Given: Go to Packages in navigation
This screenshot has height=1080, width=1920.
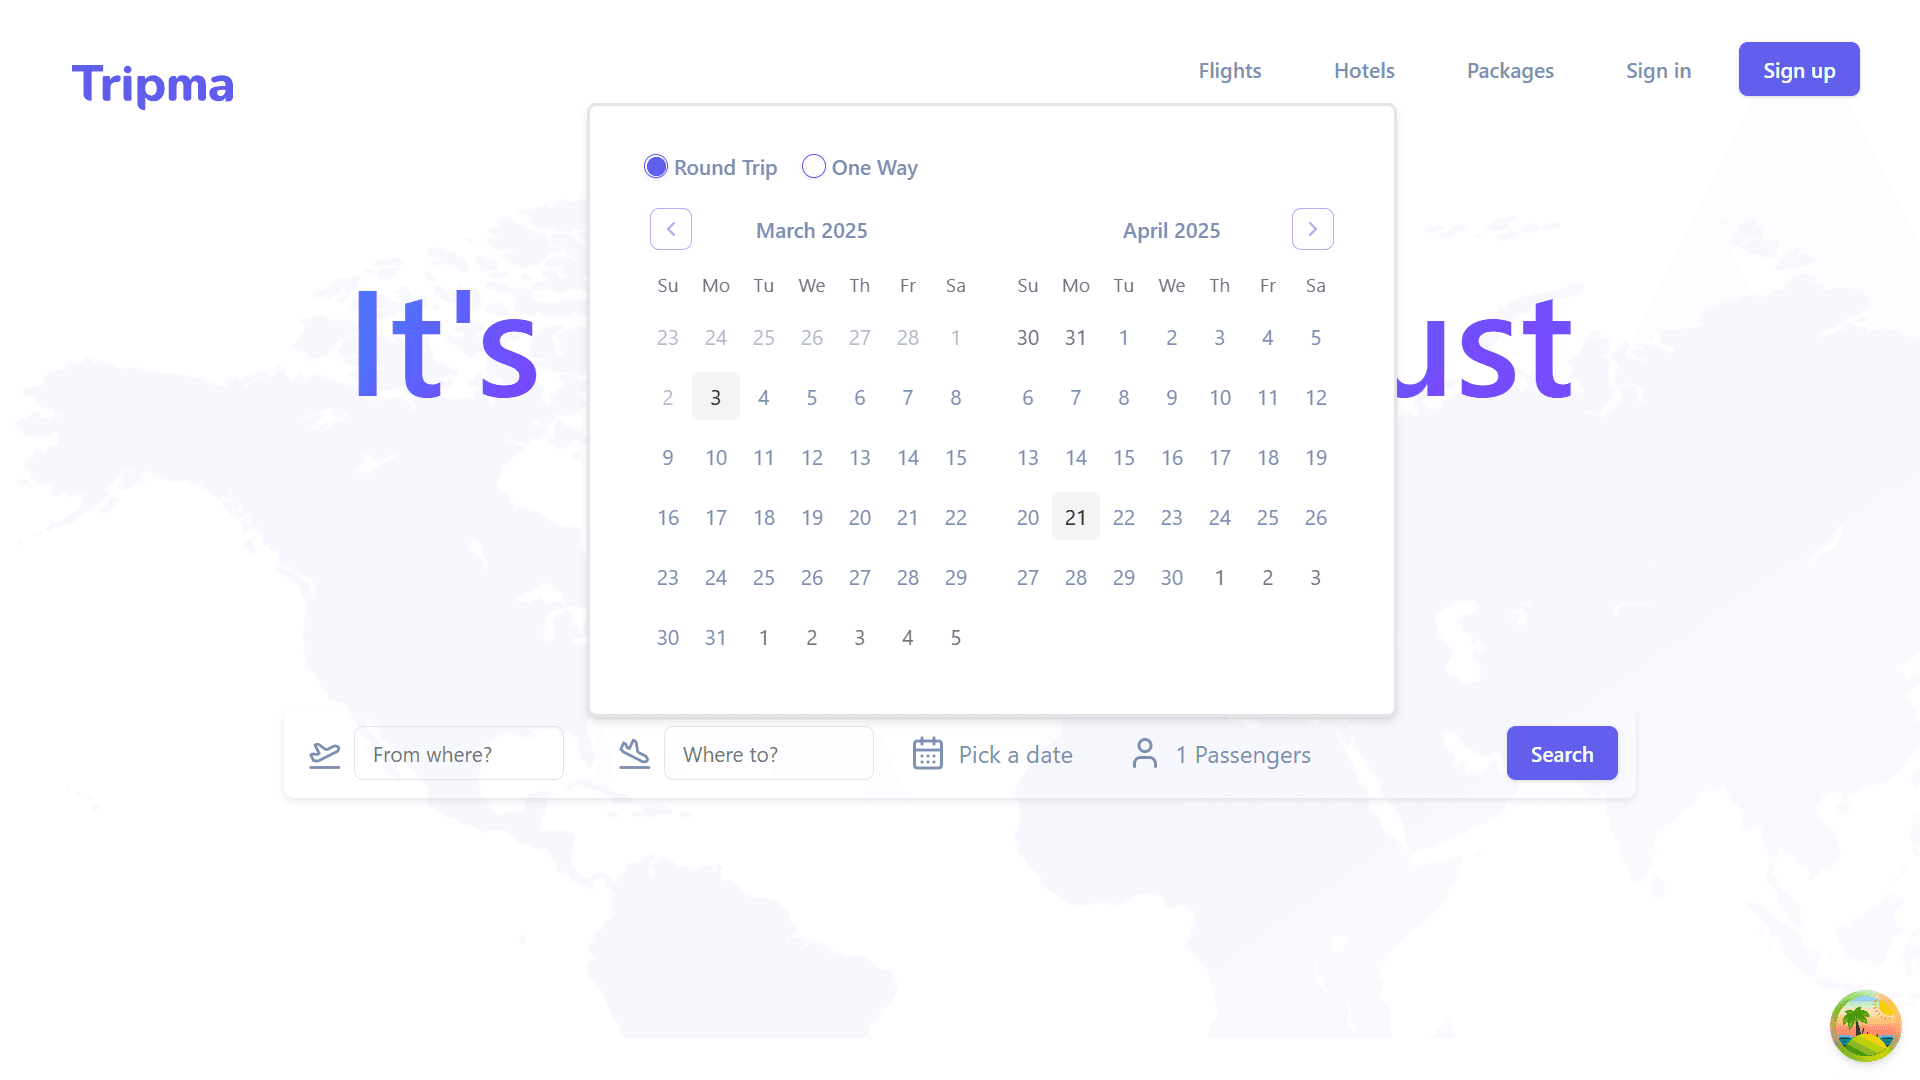Looking at the screenshot, I should (x=1510, y=71).
